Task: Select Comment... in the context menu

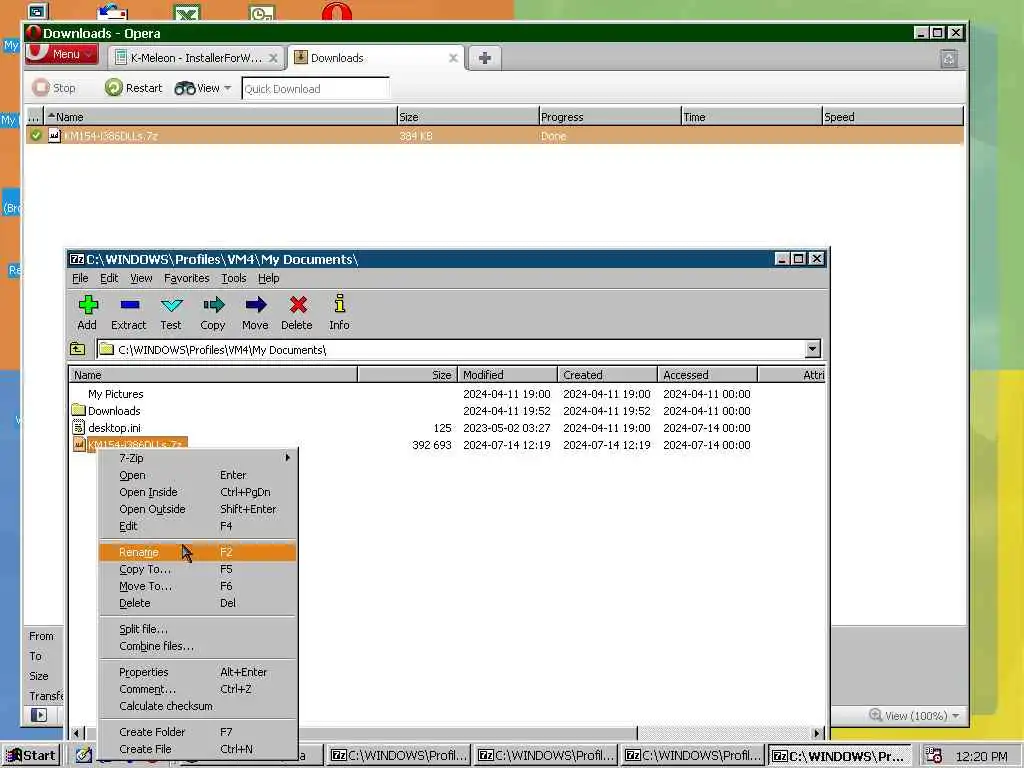Action: 198,689
